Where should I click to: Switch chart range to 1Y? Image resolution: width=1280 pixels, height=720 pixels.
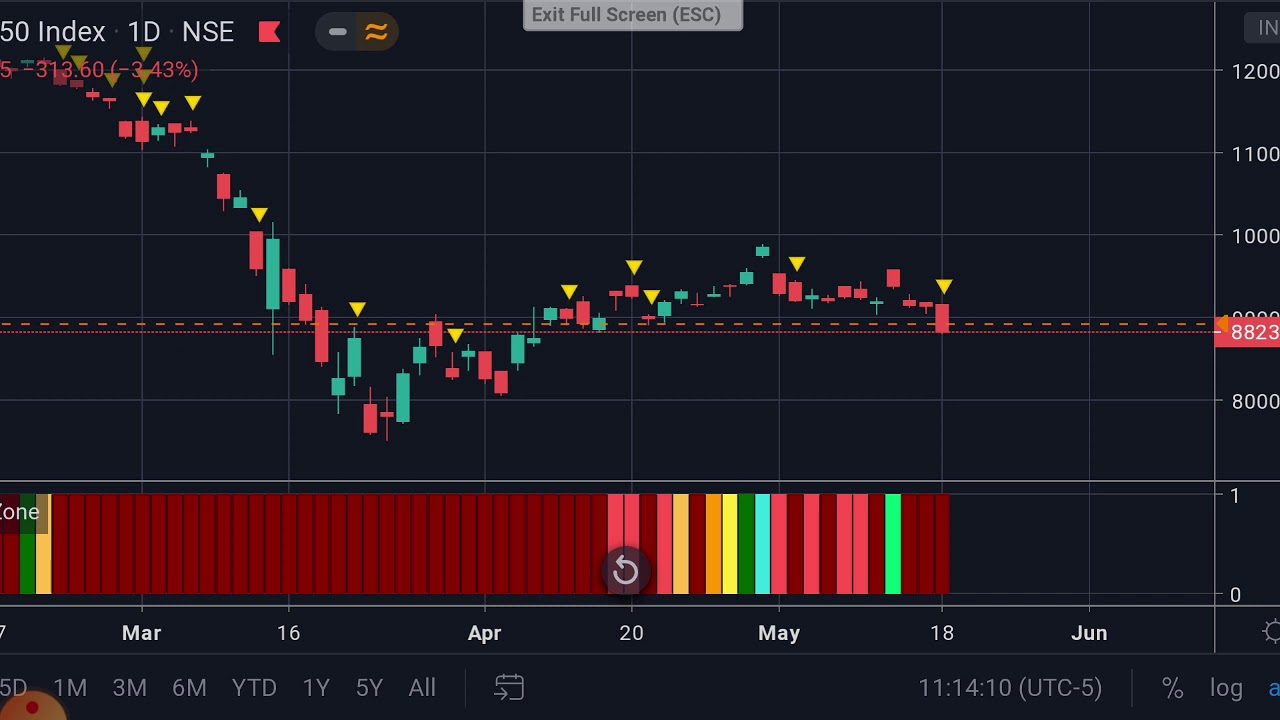point(316,688)
